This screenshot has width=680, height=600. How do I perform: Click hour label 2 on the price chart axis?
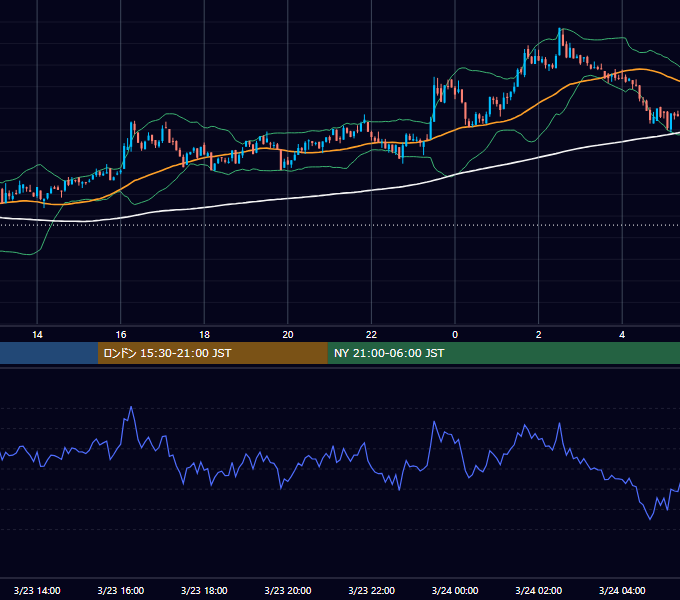539,334
